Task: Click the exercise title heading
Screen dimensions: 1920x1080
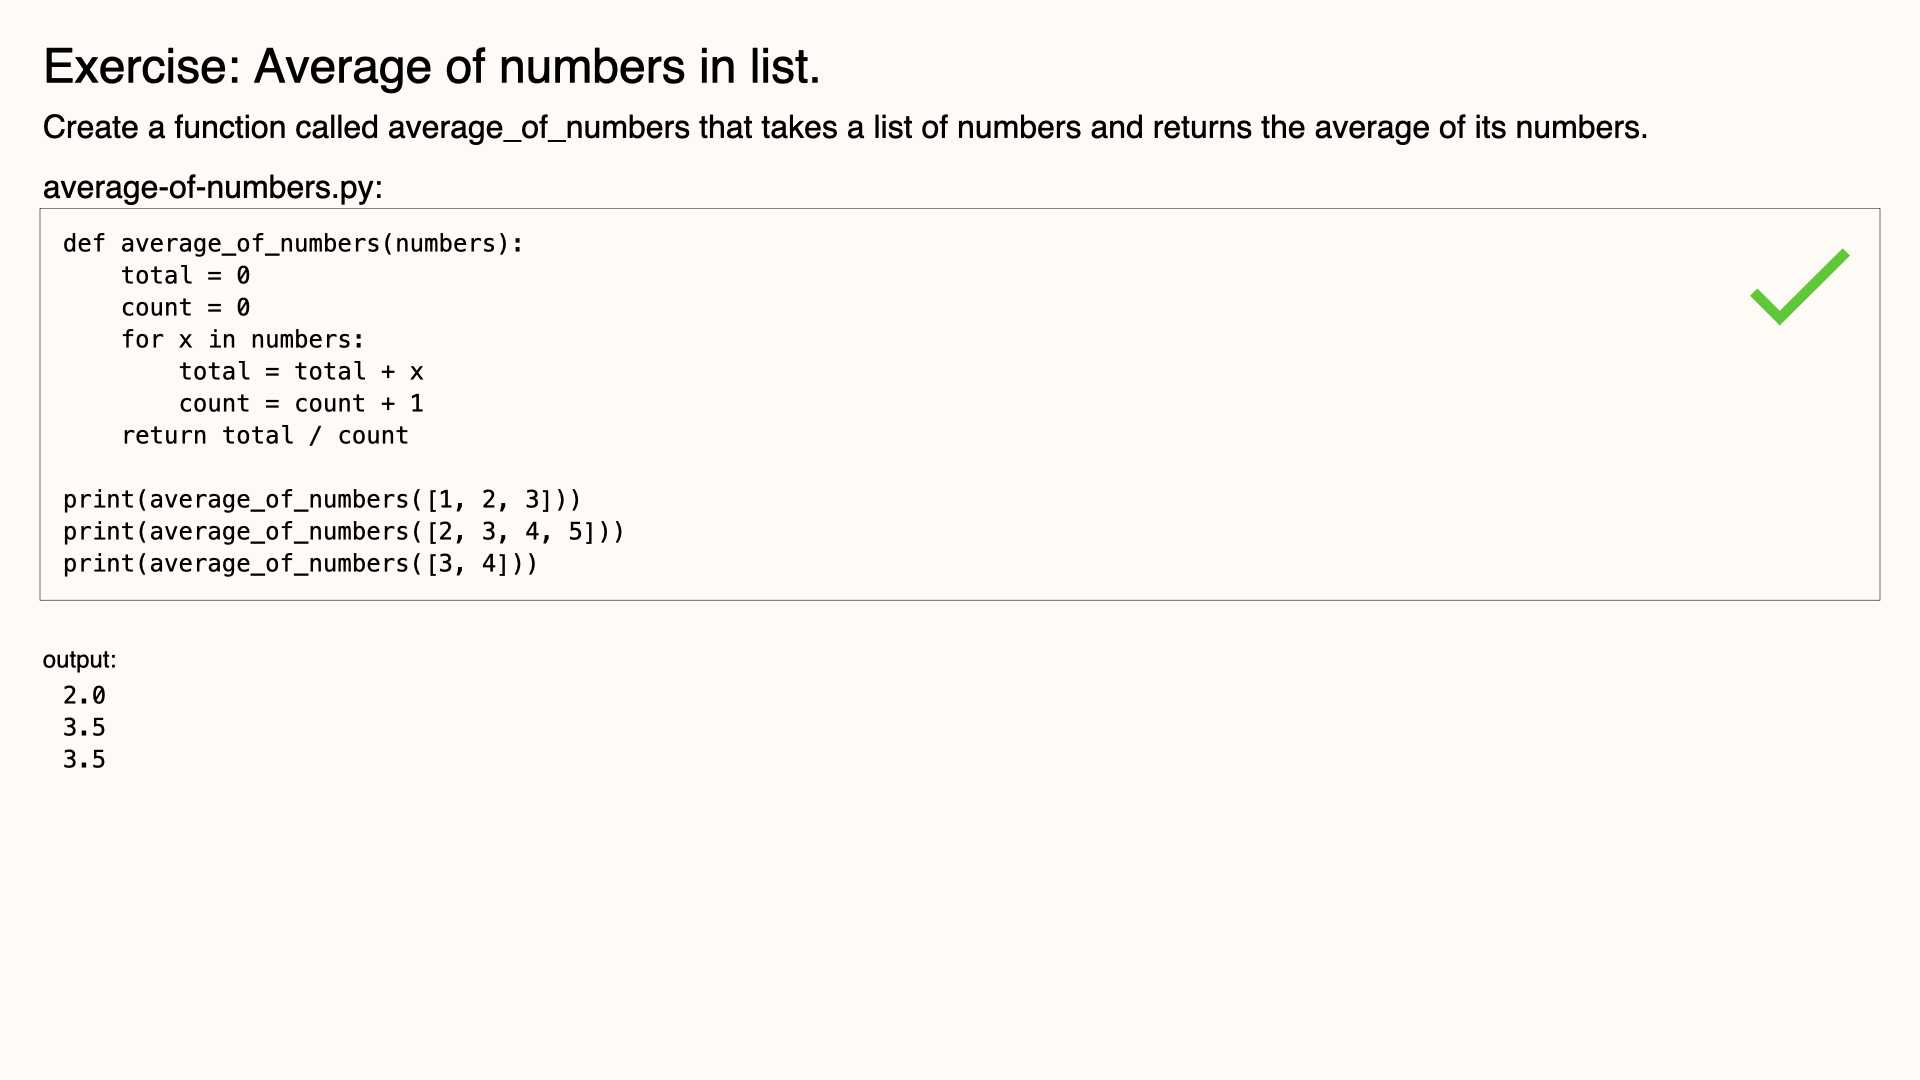Action: (x=432, y=67)
